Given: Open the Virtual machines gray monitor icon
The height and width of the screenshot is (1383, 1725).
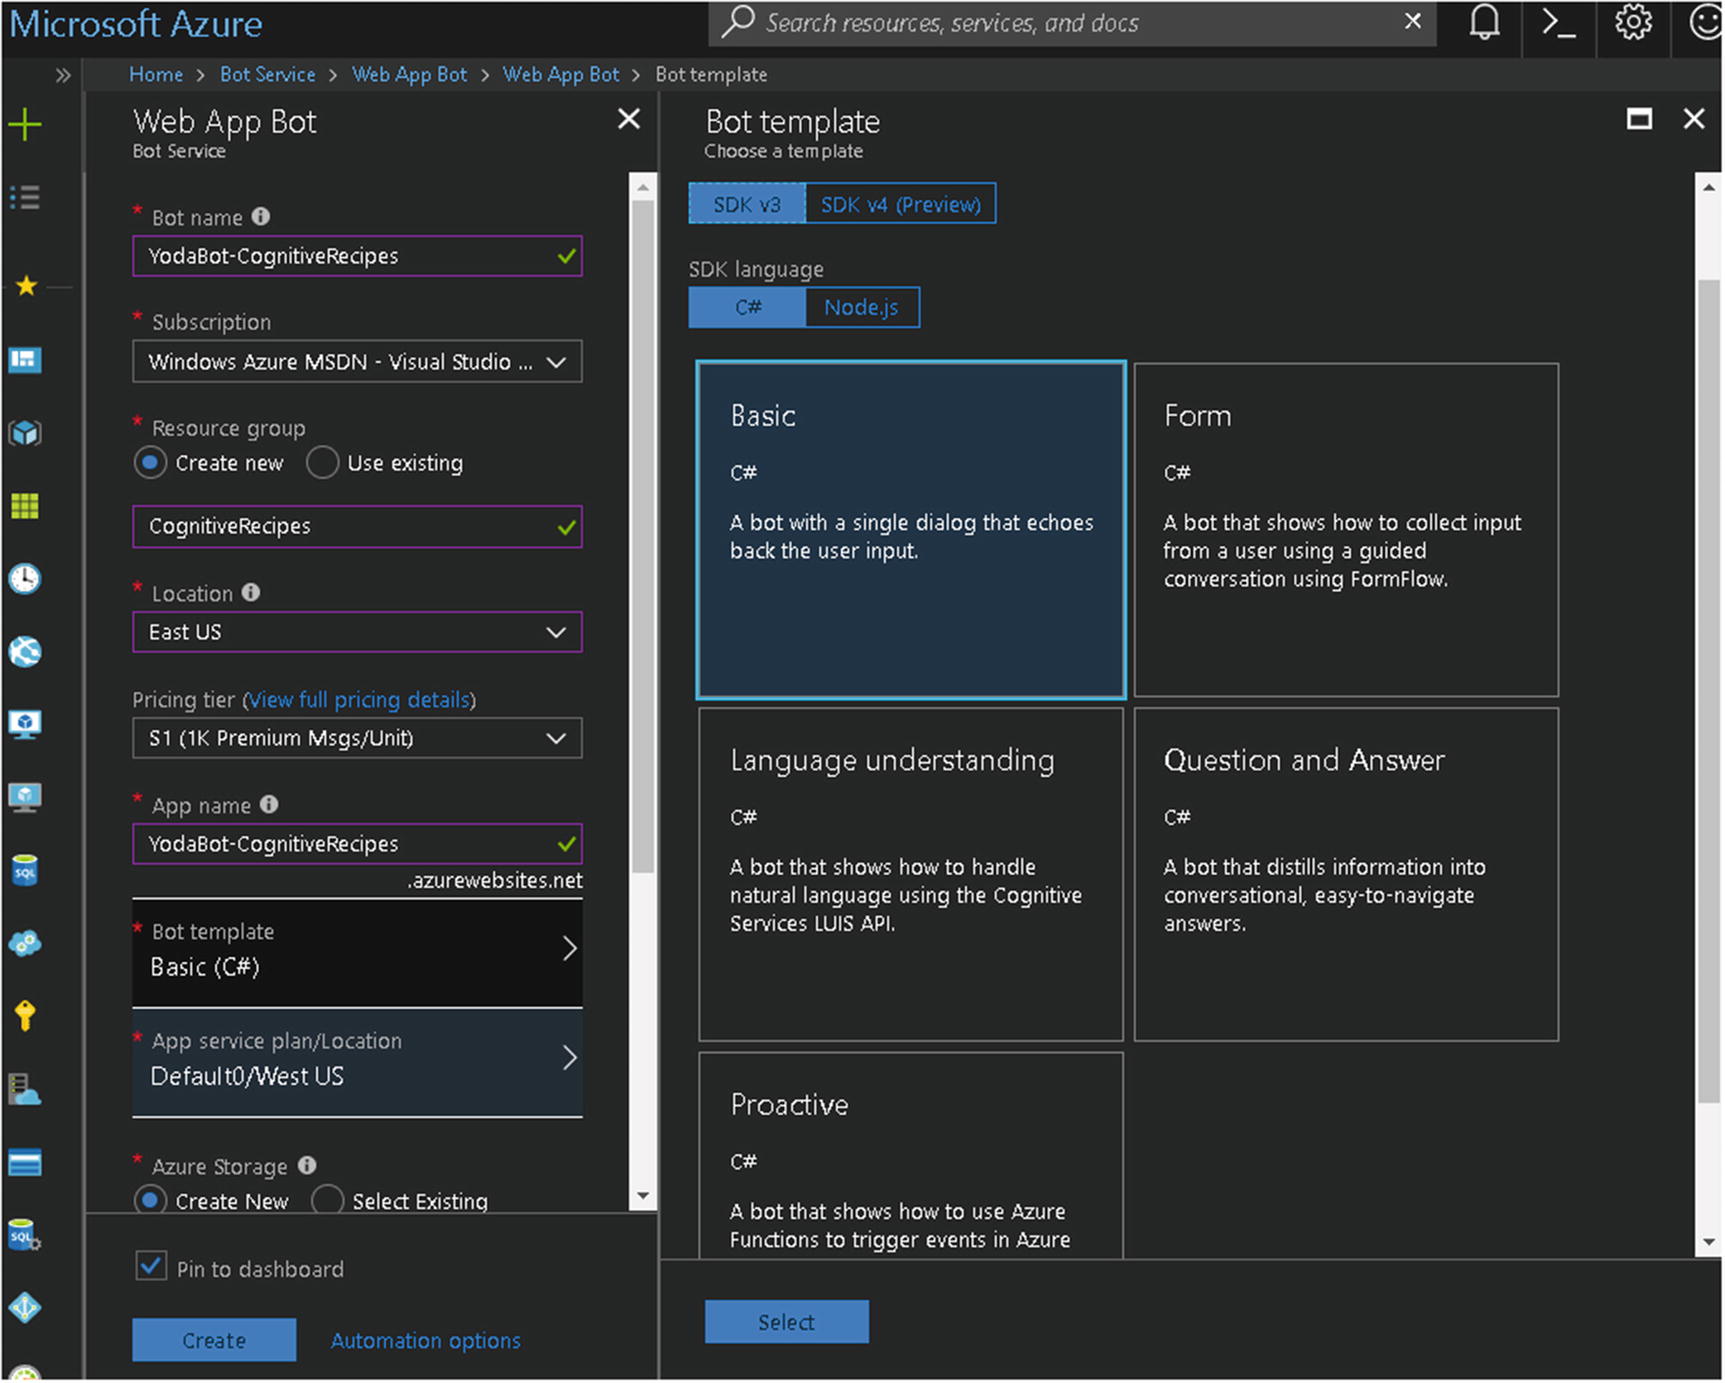Looking at the screenshot, I should pos(25,798).
